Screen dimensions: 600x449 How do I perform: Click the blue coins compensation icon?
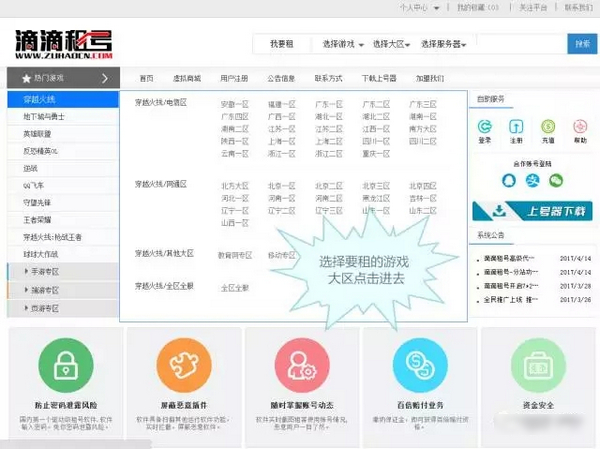(x=420, y=366)
